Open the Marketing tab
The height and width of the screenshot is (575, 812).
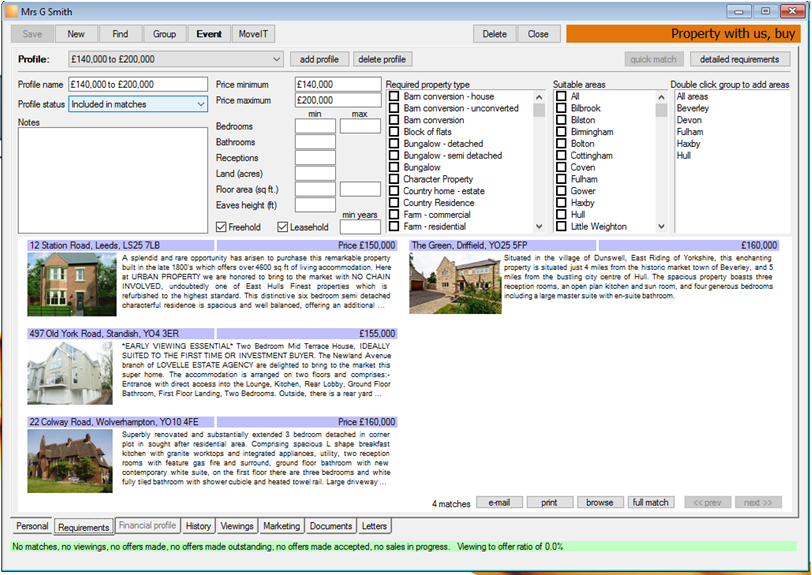point(281,526)
